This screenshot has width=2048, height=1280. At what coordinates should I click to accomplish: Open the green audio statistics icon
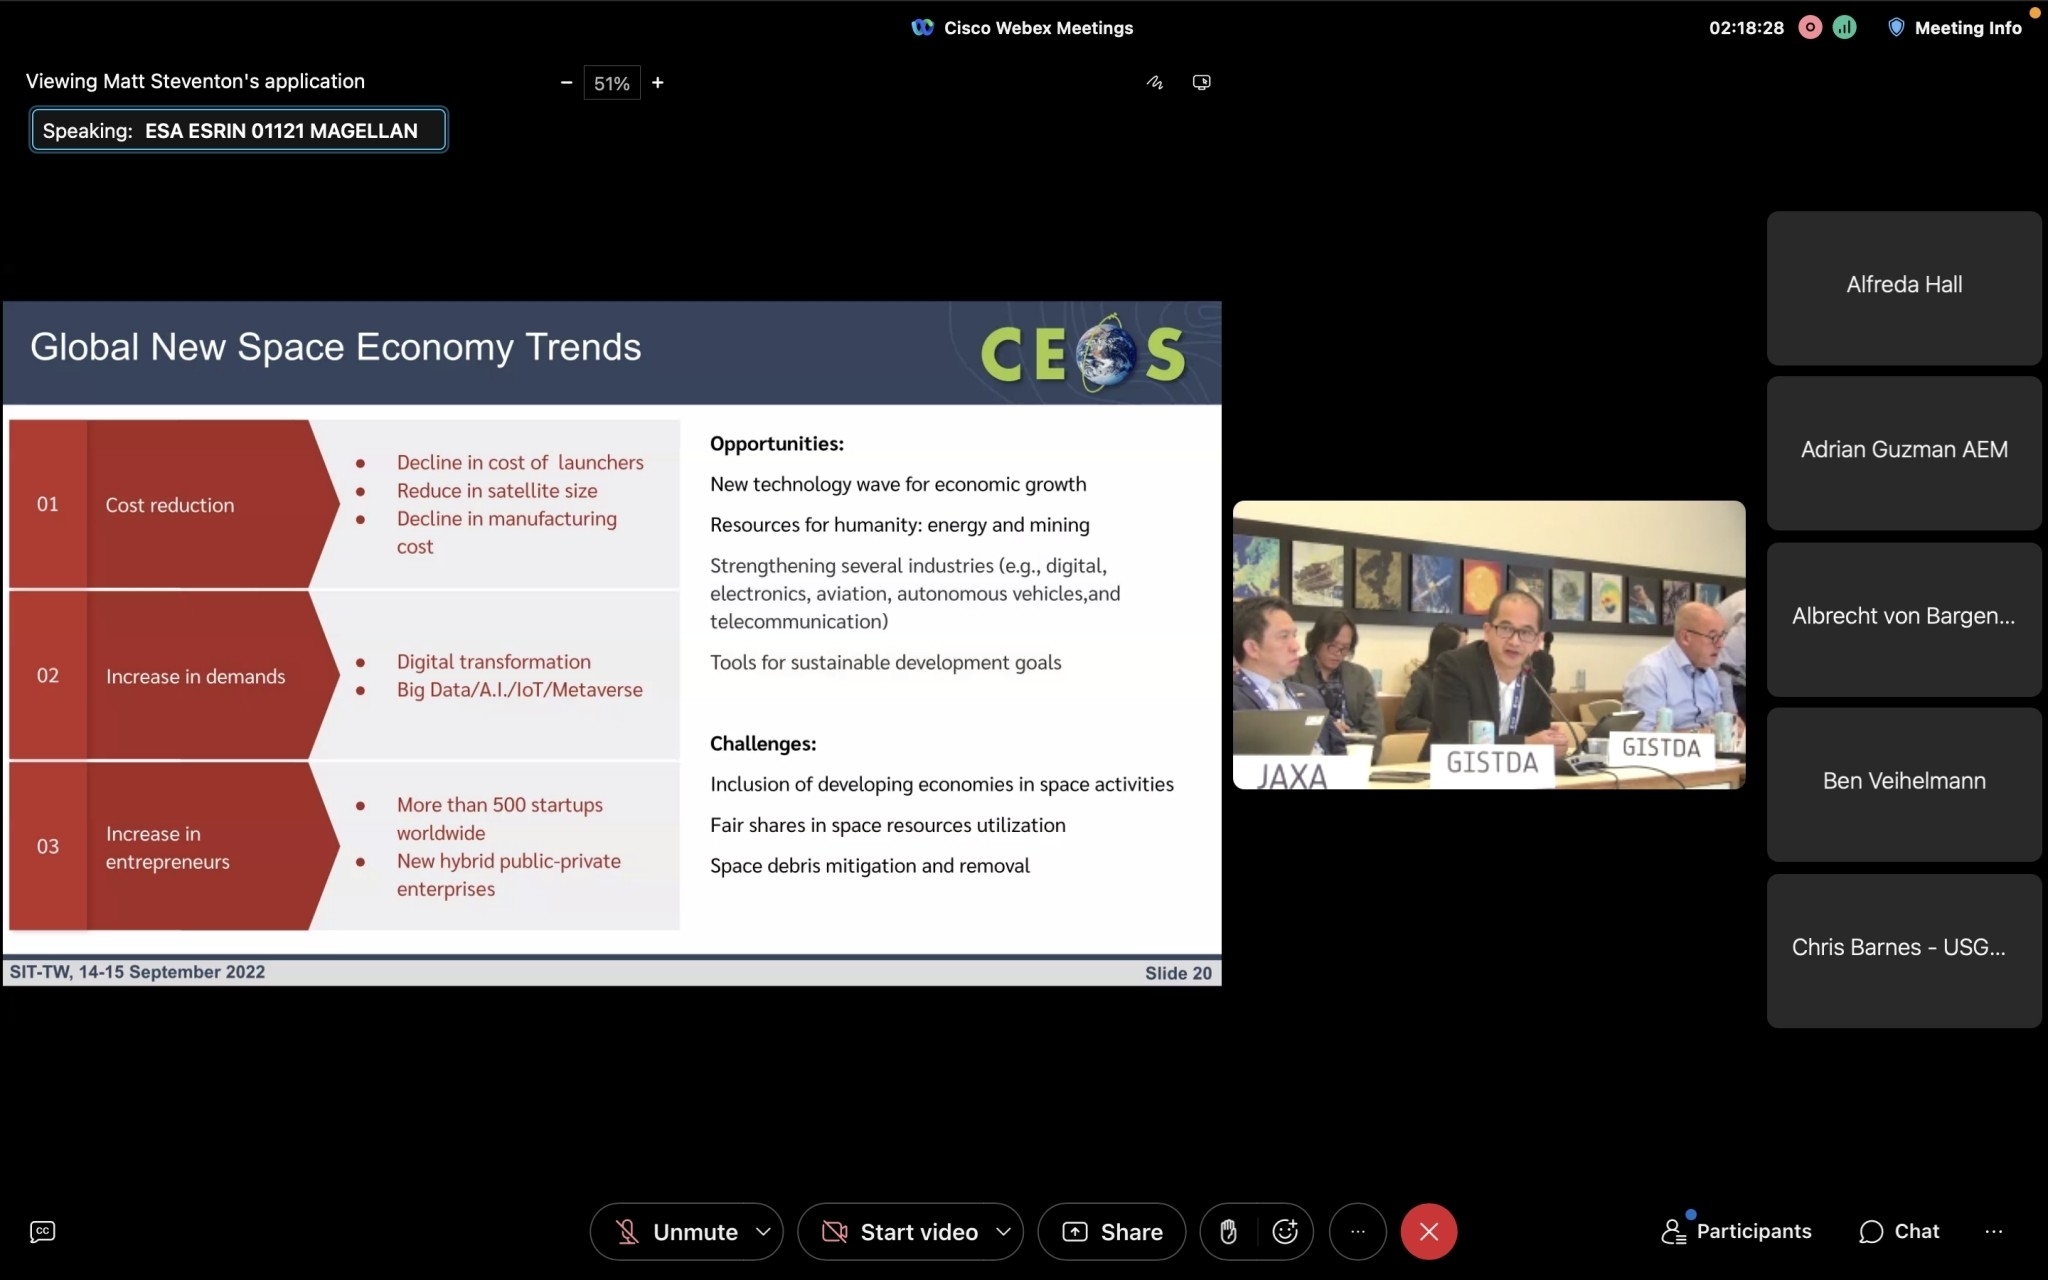(1845, 28)
